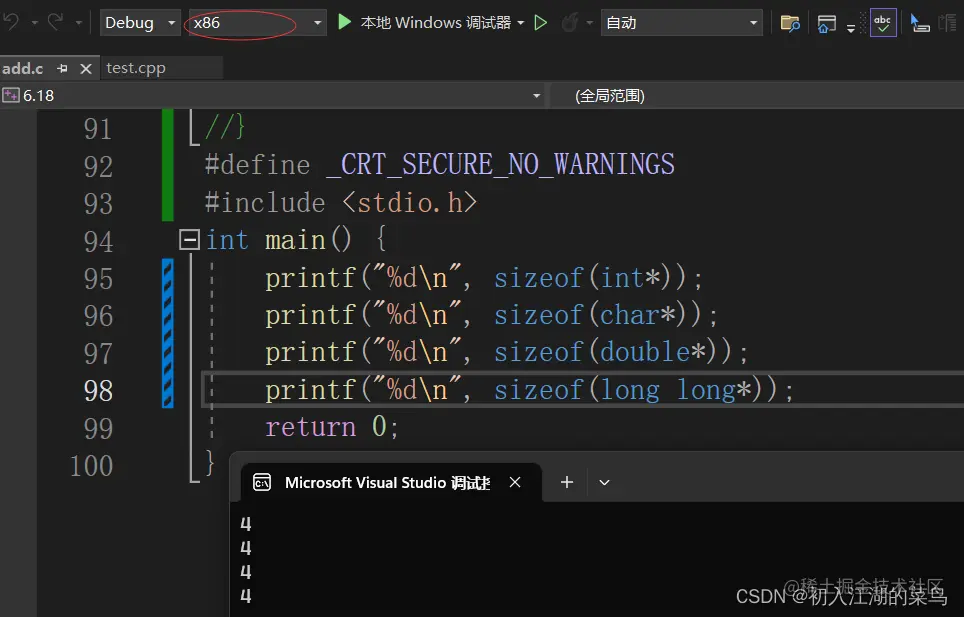This screenshot has width=964, height=617.
Task: Click the Hot Reload flame icon
Action: tap(570, 23)
